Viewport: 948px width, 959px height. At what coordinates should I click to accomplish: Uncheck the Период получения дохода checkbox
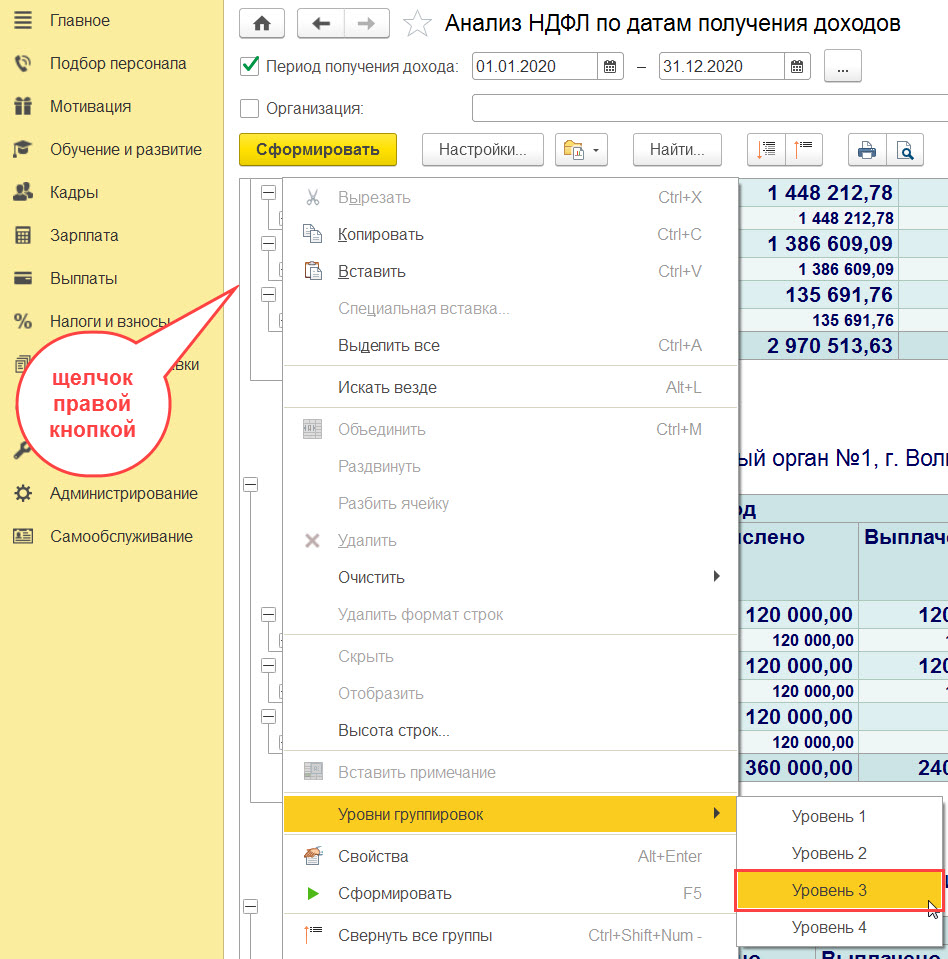click(250, 66)
